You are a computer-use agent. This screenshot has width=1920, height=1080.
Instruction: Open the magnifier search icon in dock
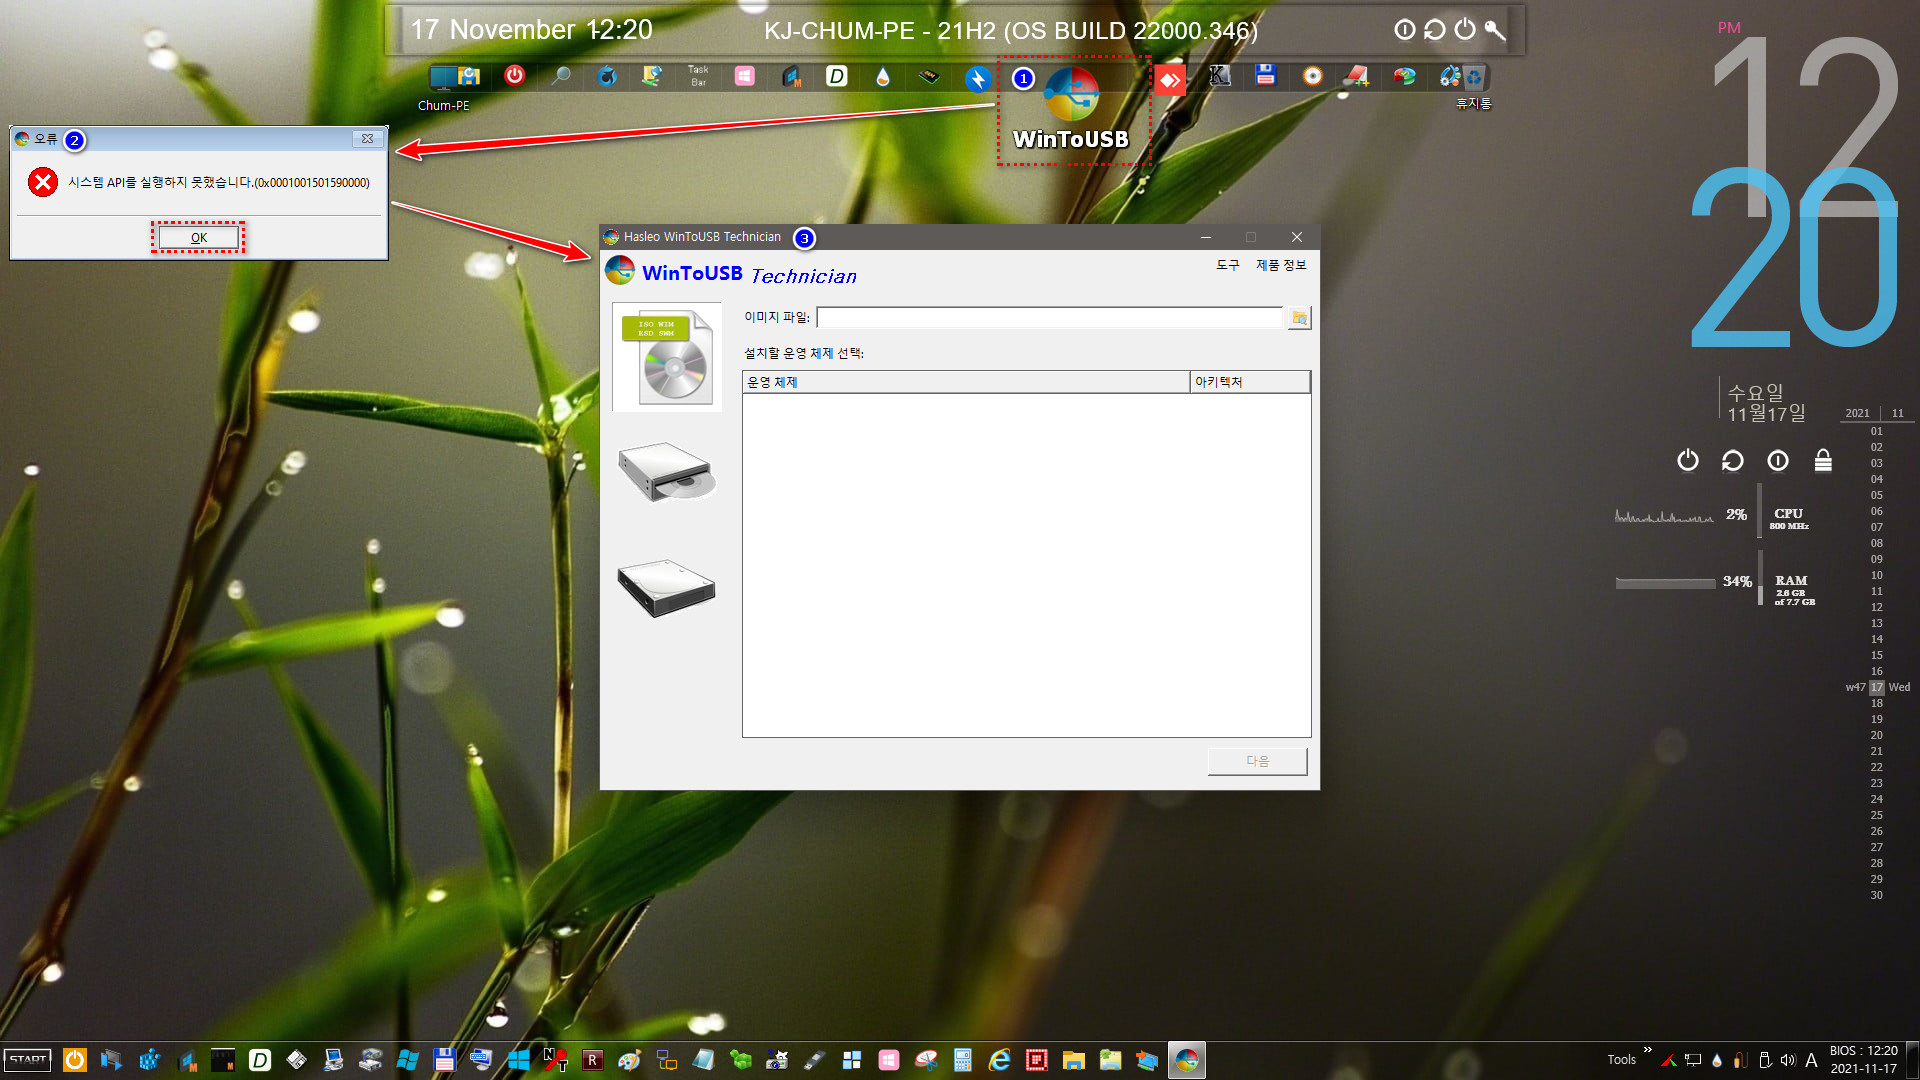pos(561,76)
